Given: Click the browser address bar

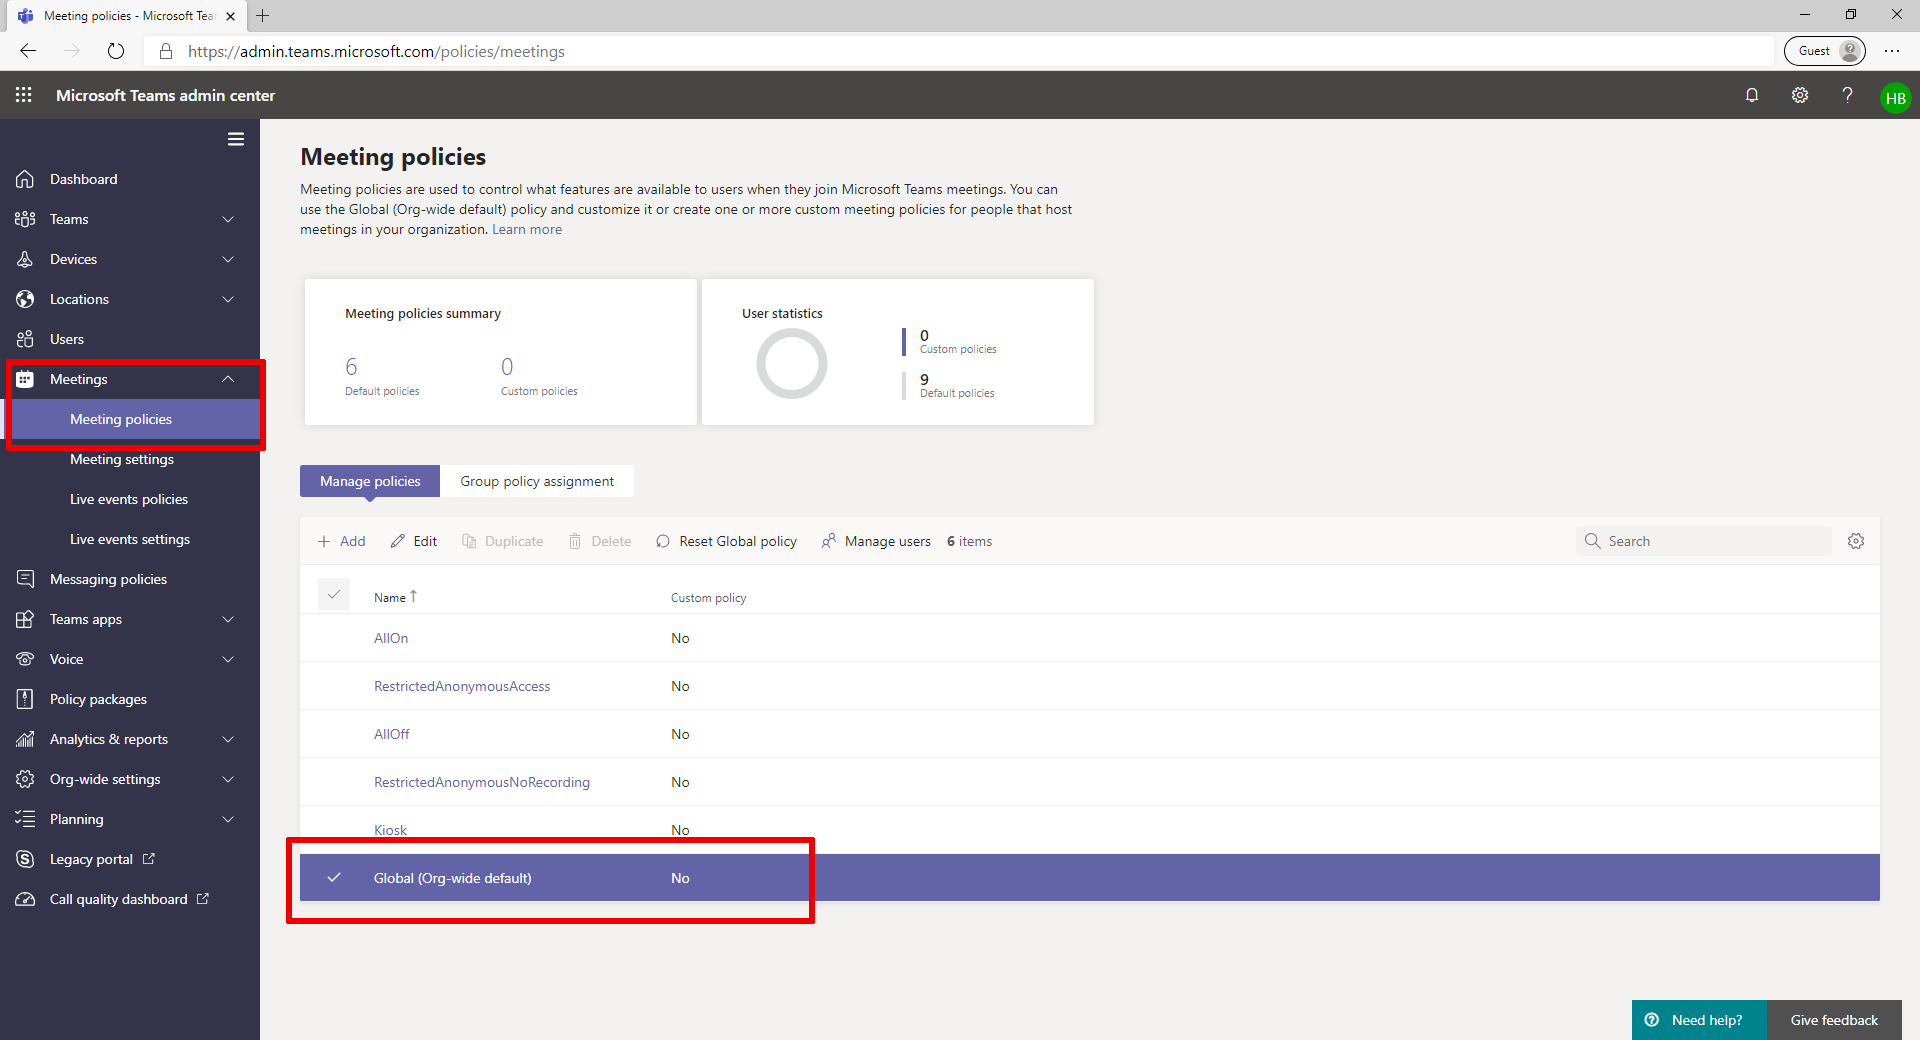Looking at the screenshot, I should click(960, 51).
